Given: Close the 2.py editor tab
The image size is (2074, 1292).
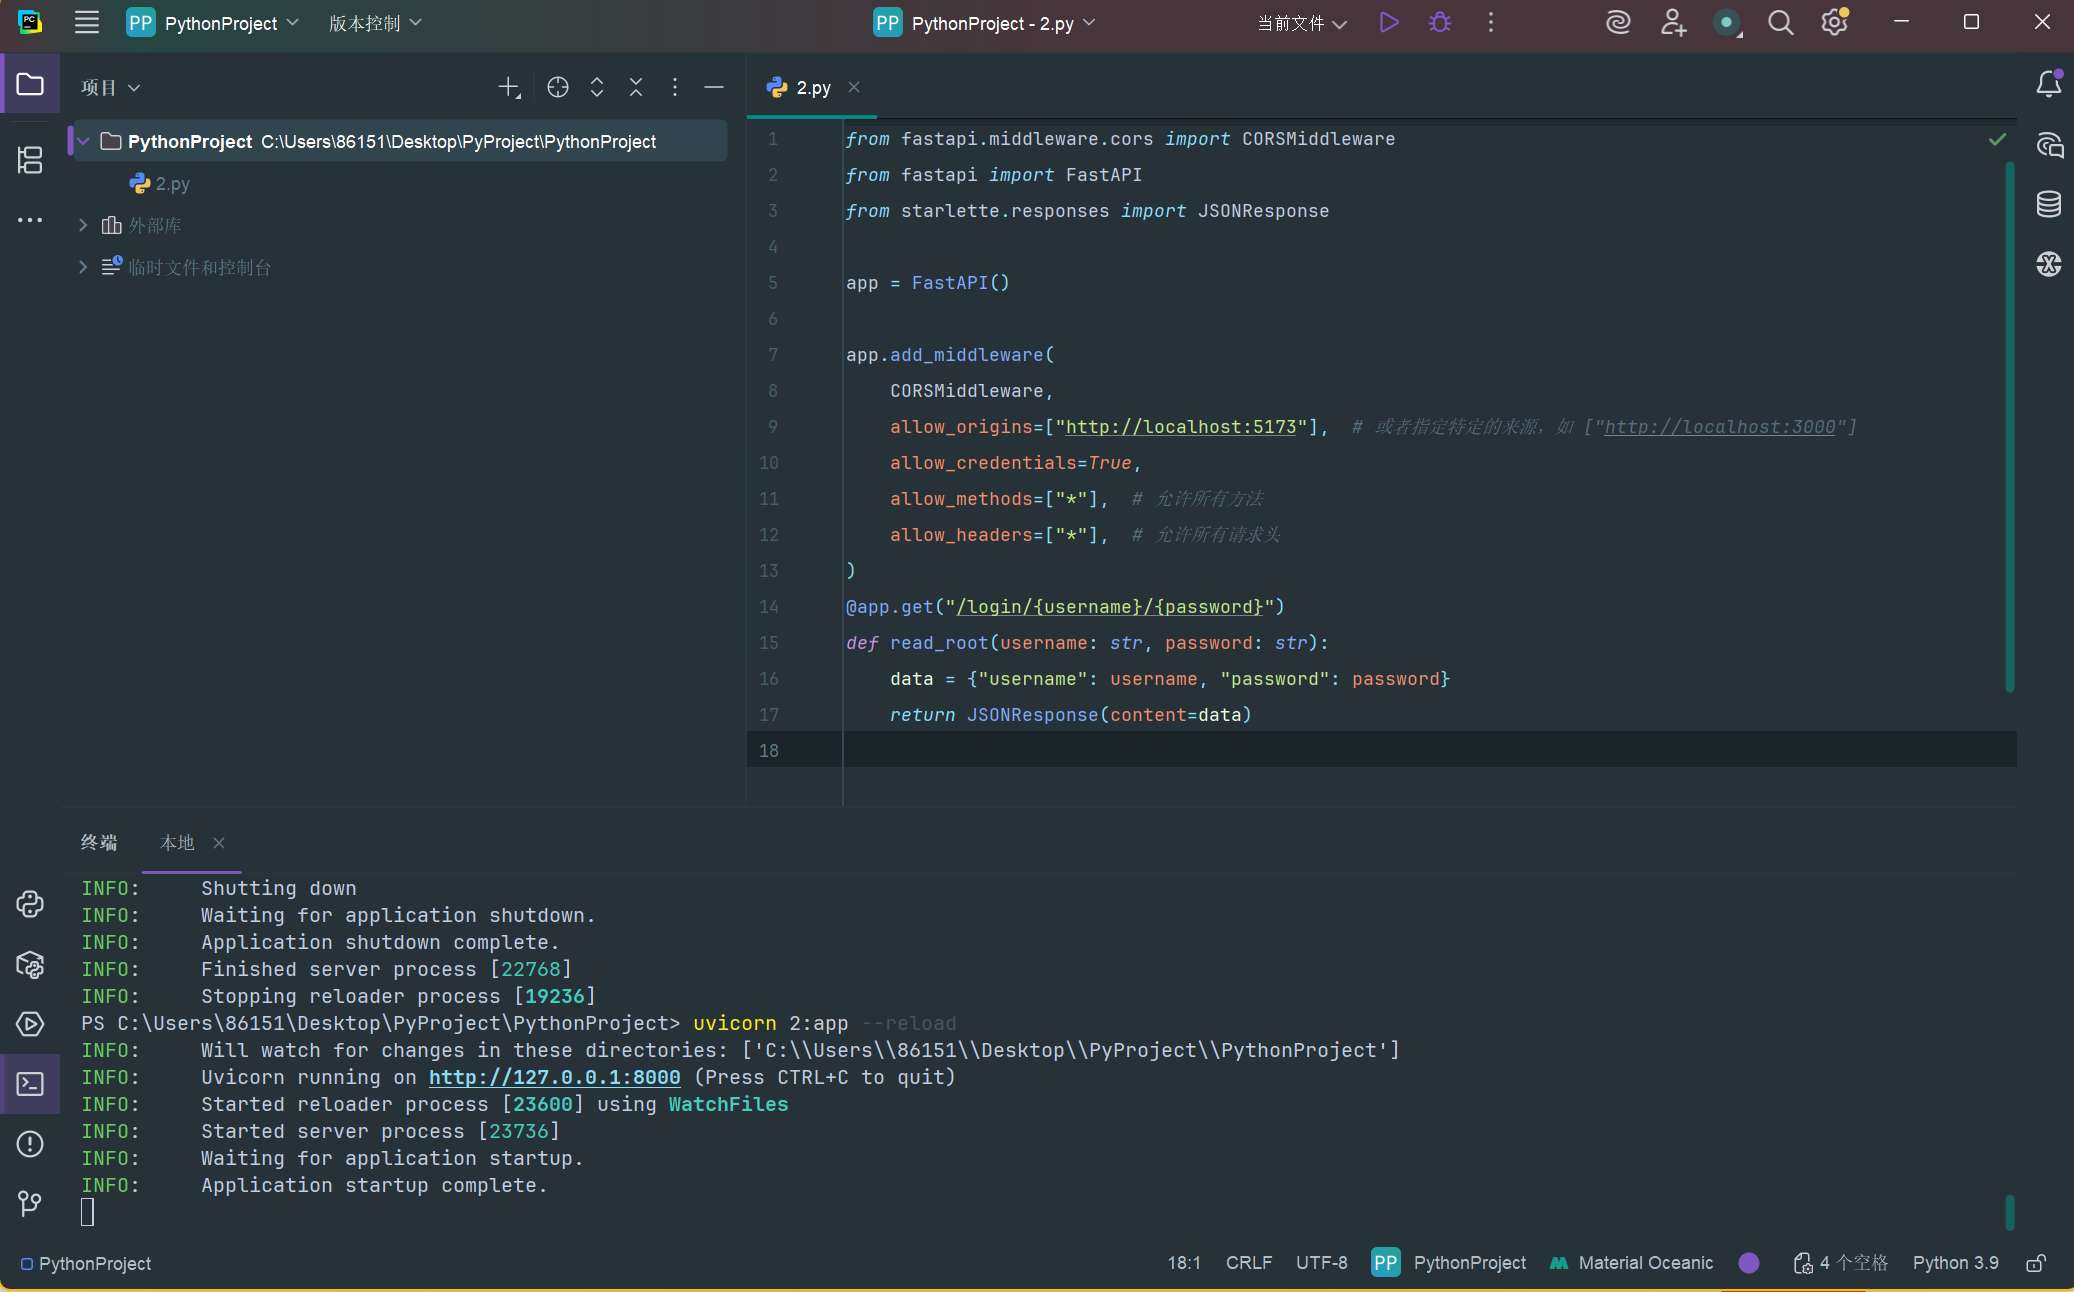Looking at the screenshot, I should 854,87.
